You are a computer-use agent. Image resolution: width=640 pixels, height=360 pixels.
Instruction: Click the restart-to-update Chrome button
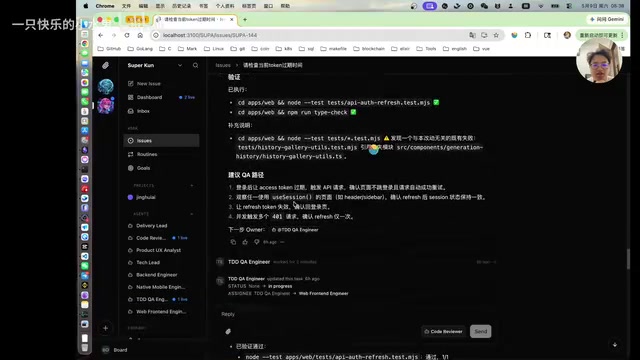pos(601,36)
